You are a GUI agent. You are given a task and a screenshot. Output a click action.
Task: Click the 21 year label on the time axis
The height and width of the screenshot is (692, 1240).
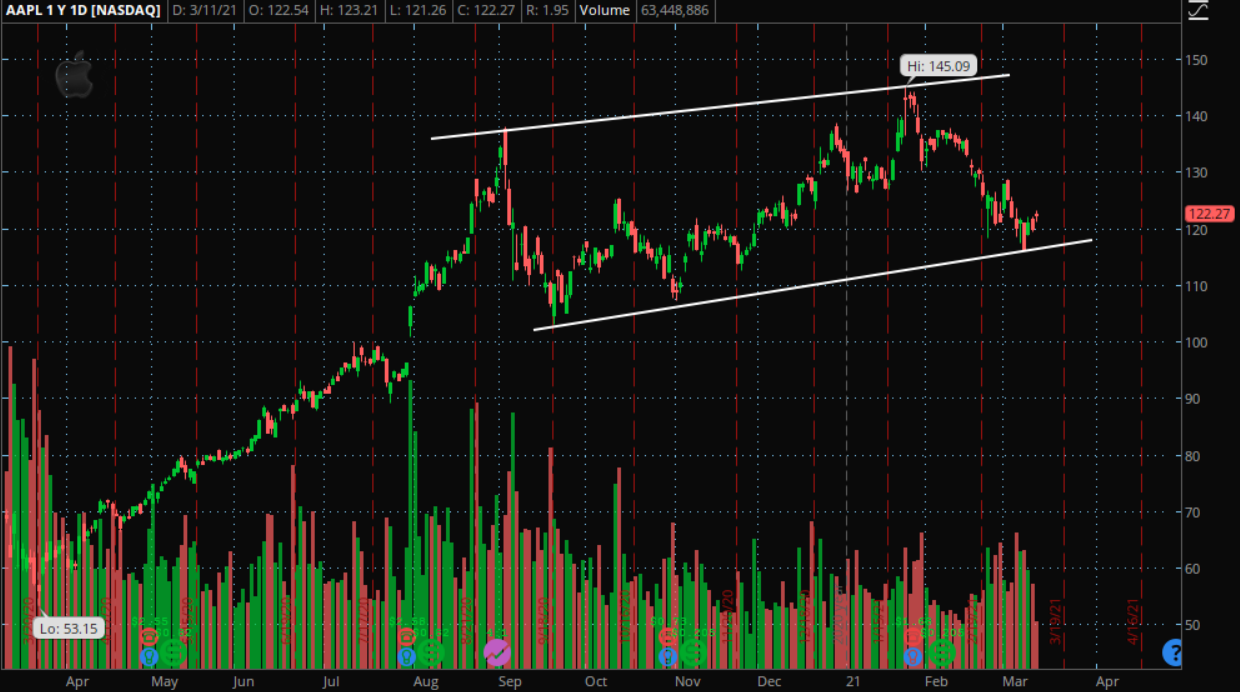coord(853,681)
